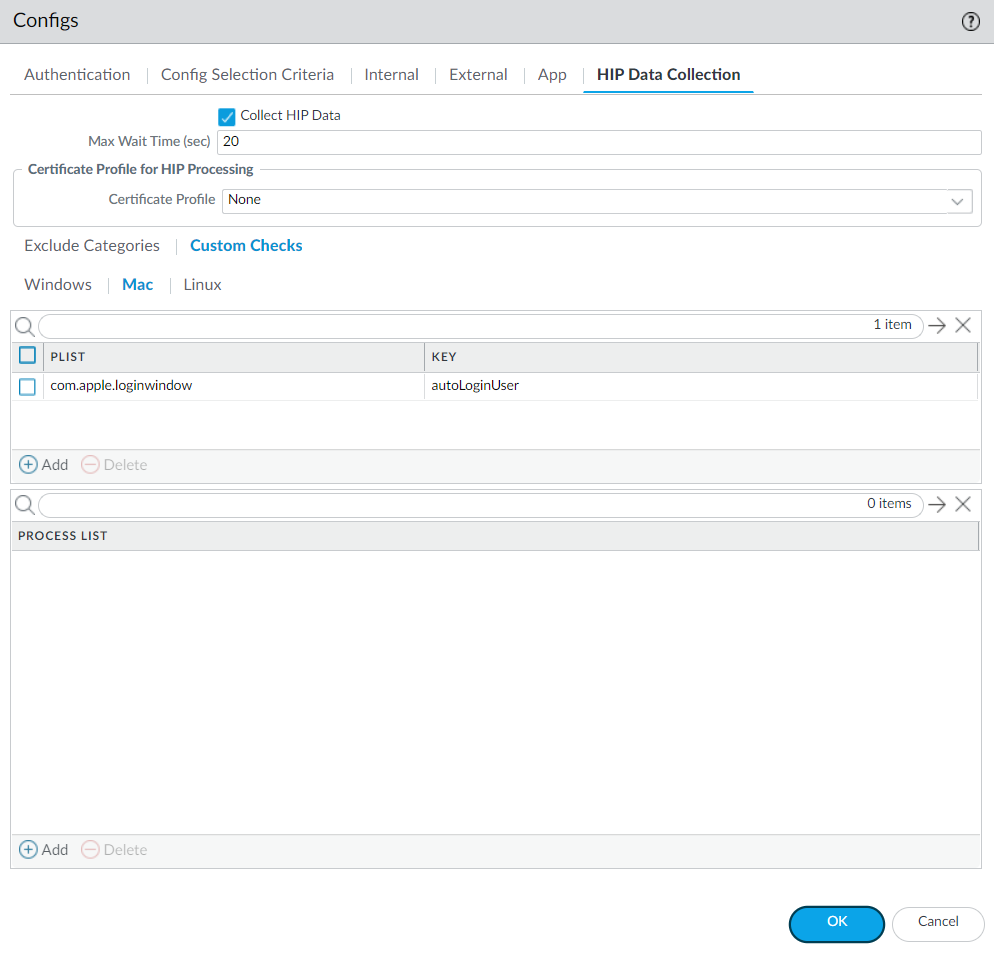The image size is (994, 957).
Task: Select the Windows custom checks tab
Action: point(58,285)
